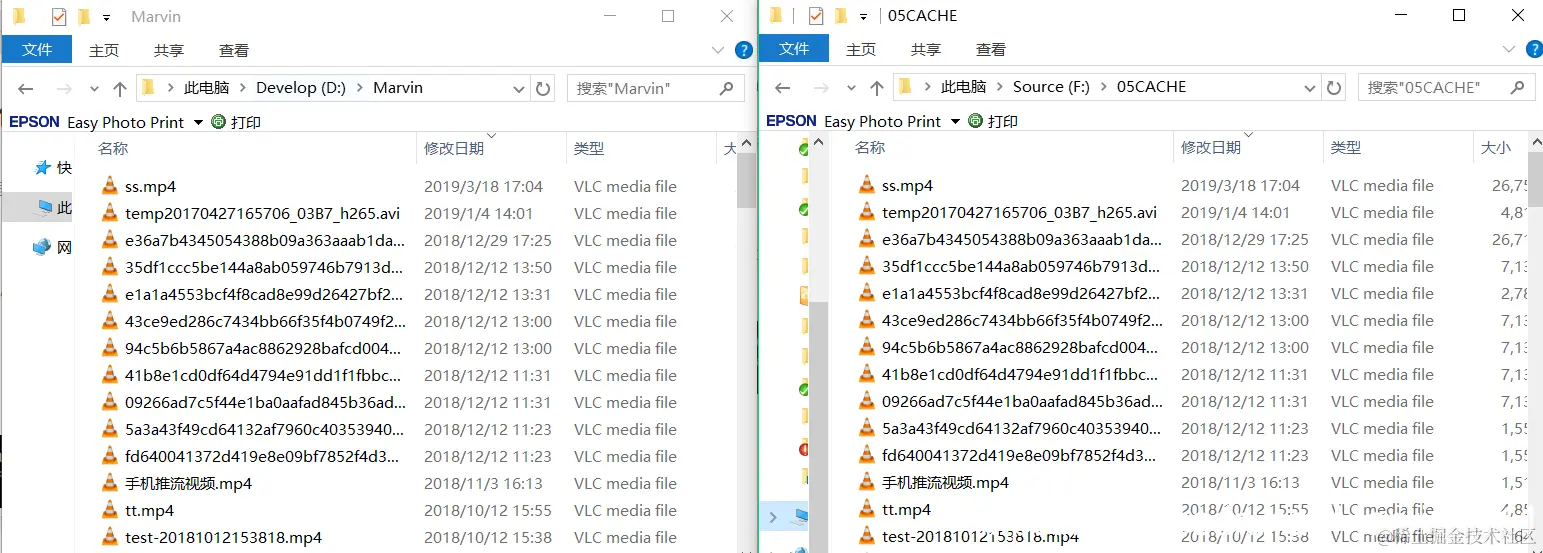
Task: Click search magnifier in Marvin window
Action: pyautogui.click(x=727, y=88)
